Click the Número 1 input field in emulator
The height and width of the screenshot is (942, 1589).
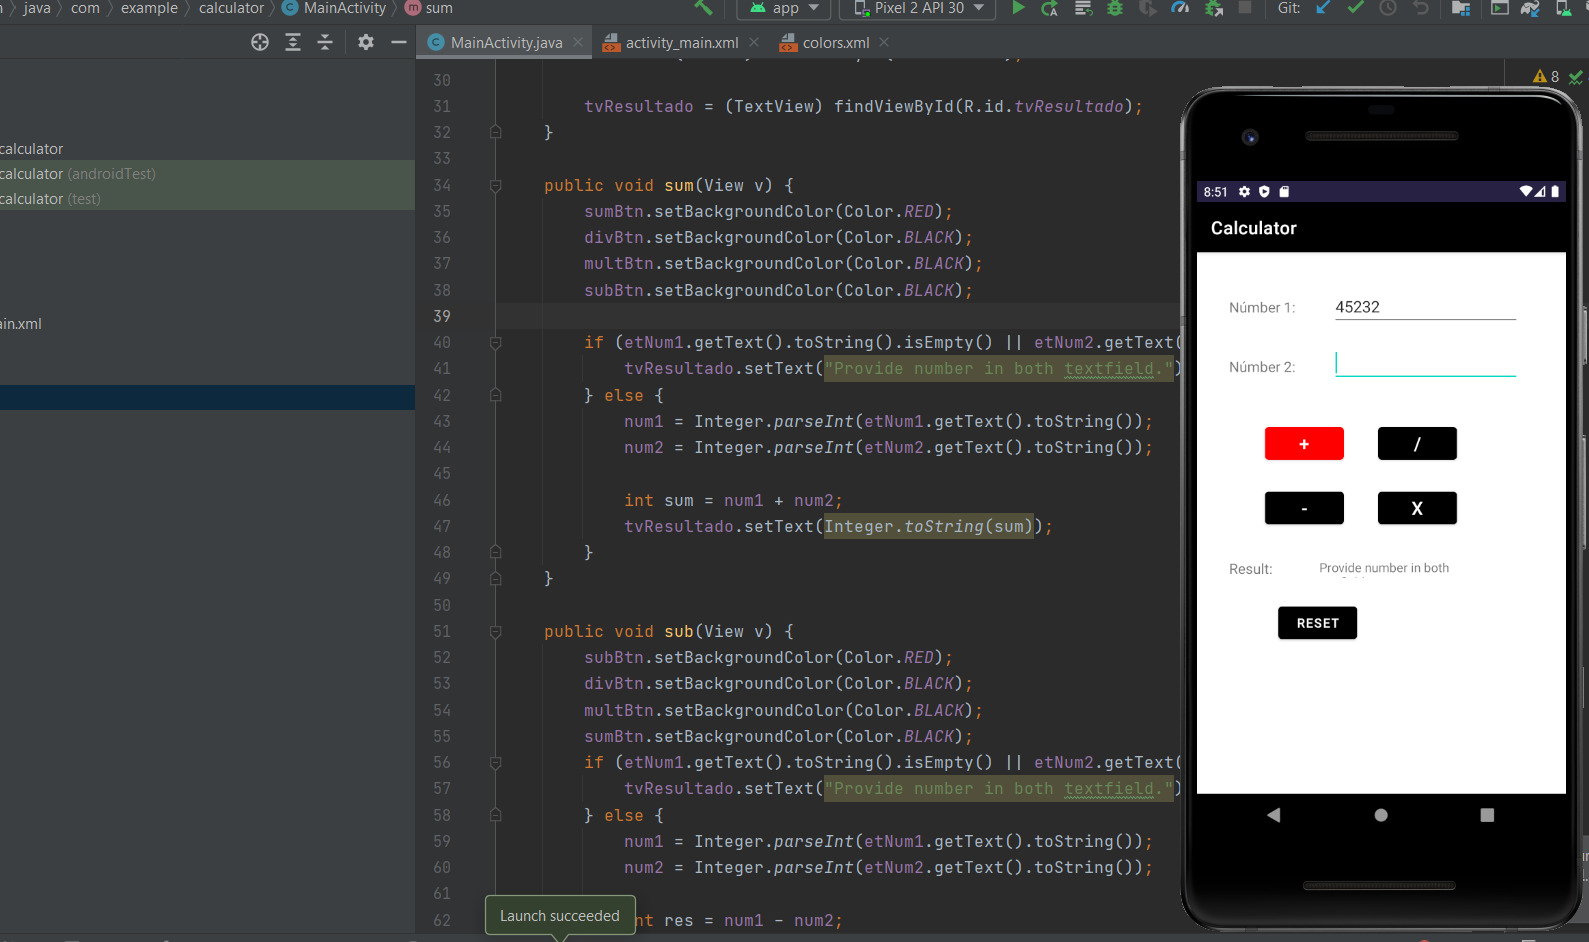(x=1425, y=307)
